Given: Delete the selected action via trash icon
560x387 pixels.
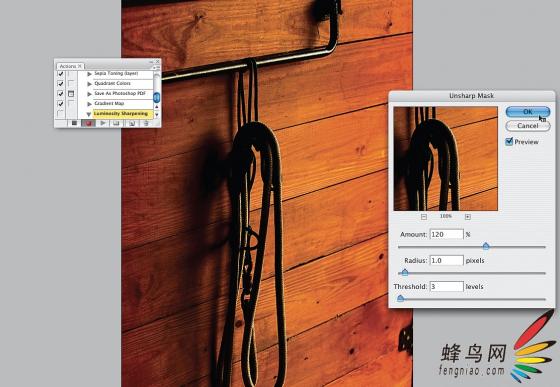Looking at the screenshot, I should (x=146, y=124).
